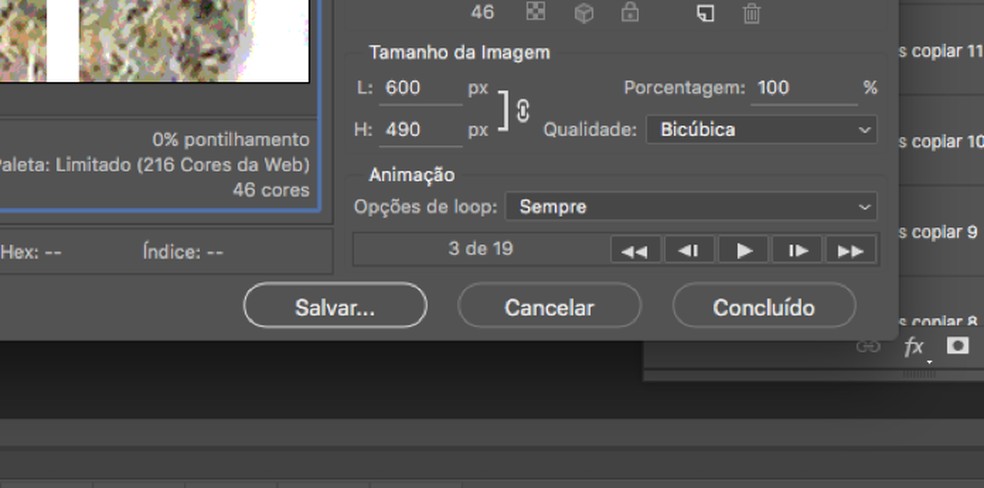Click the Porcentagem field showing 100

804,88
